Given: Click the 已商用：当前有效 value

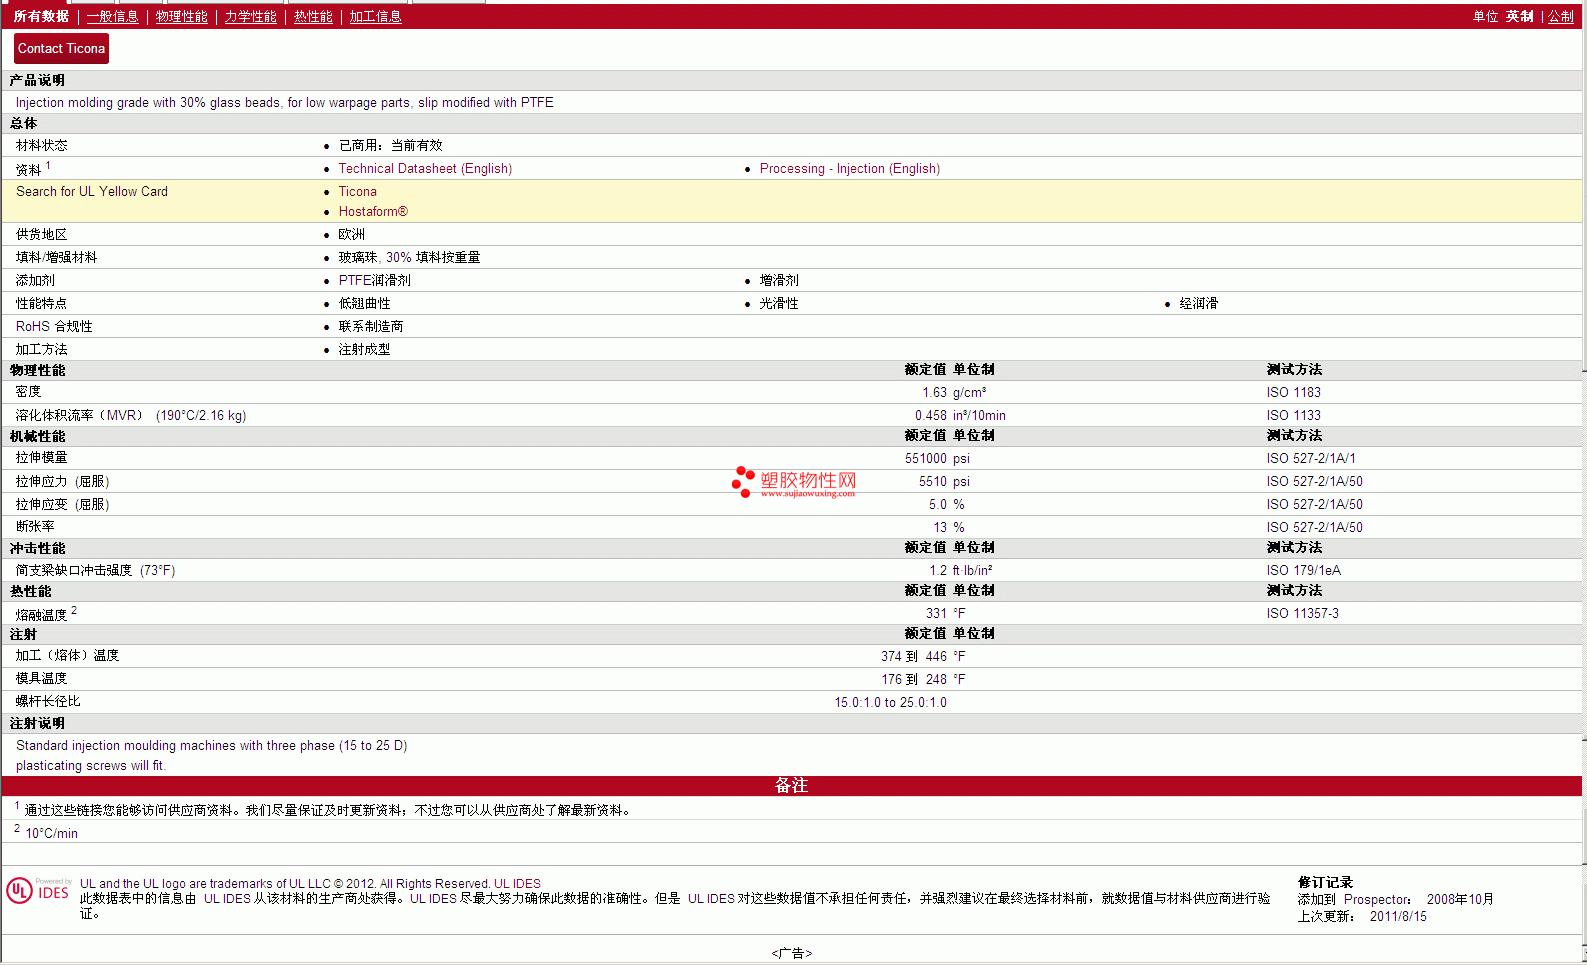Looking at the screenshot, I should (x=390, y=145).
